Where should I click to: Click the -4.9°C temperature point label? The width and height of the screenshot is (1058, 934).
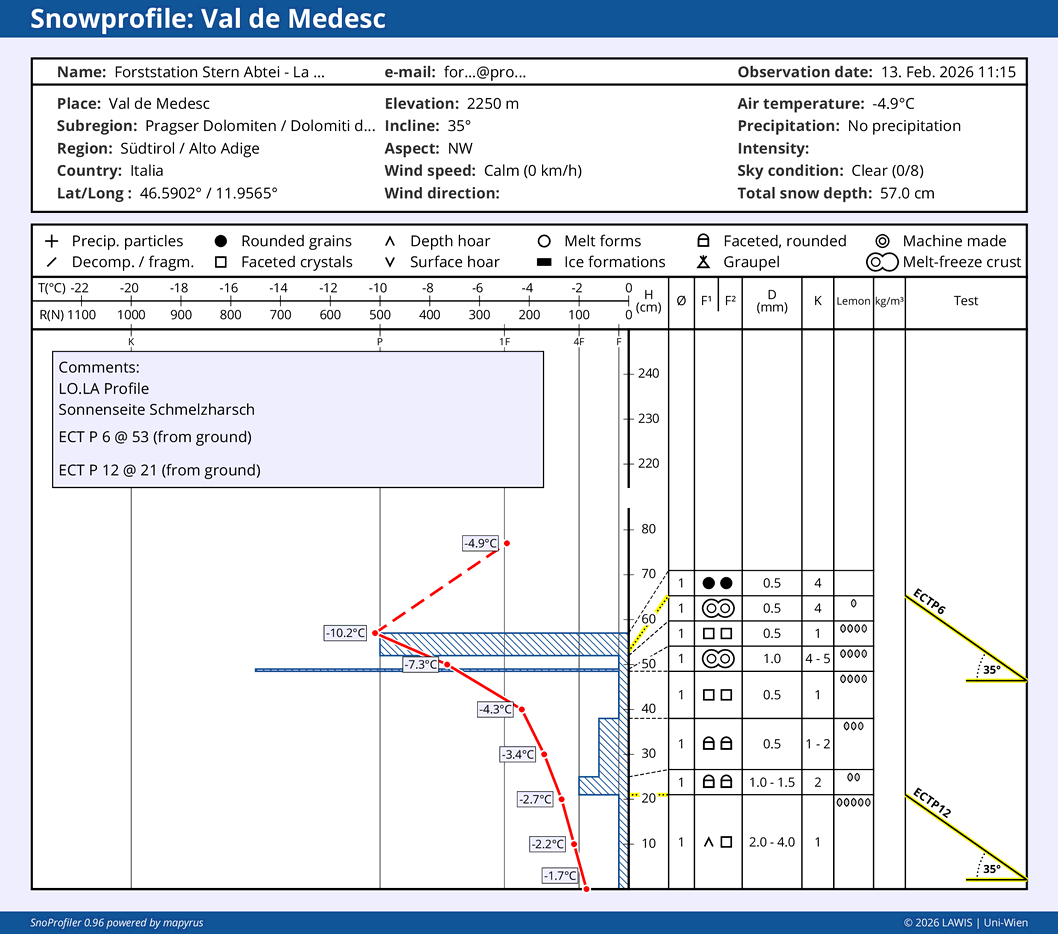coord(480,543)
